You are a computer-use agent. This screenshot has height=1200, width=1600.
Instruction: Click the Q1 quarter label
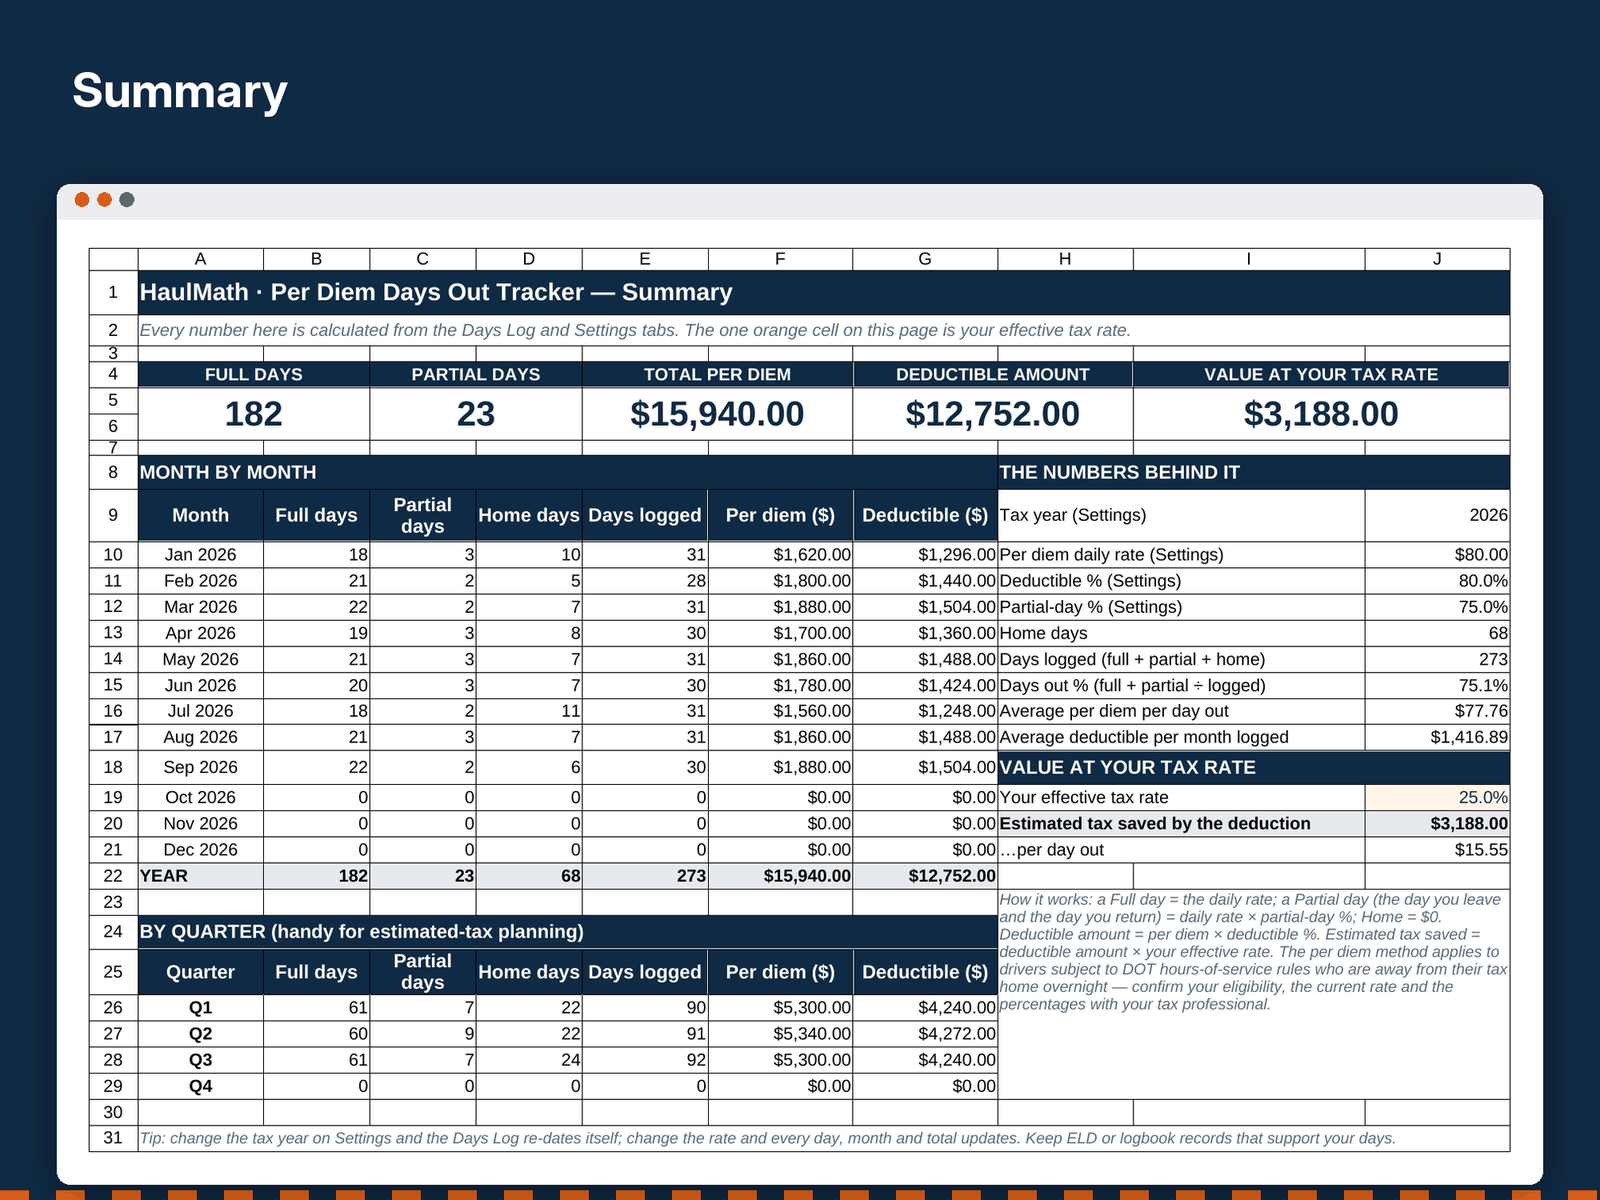200,1008
